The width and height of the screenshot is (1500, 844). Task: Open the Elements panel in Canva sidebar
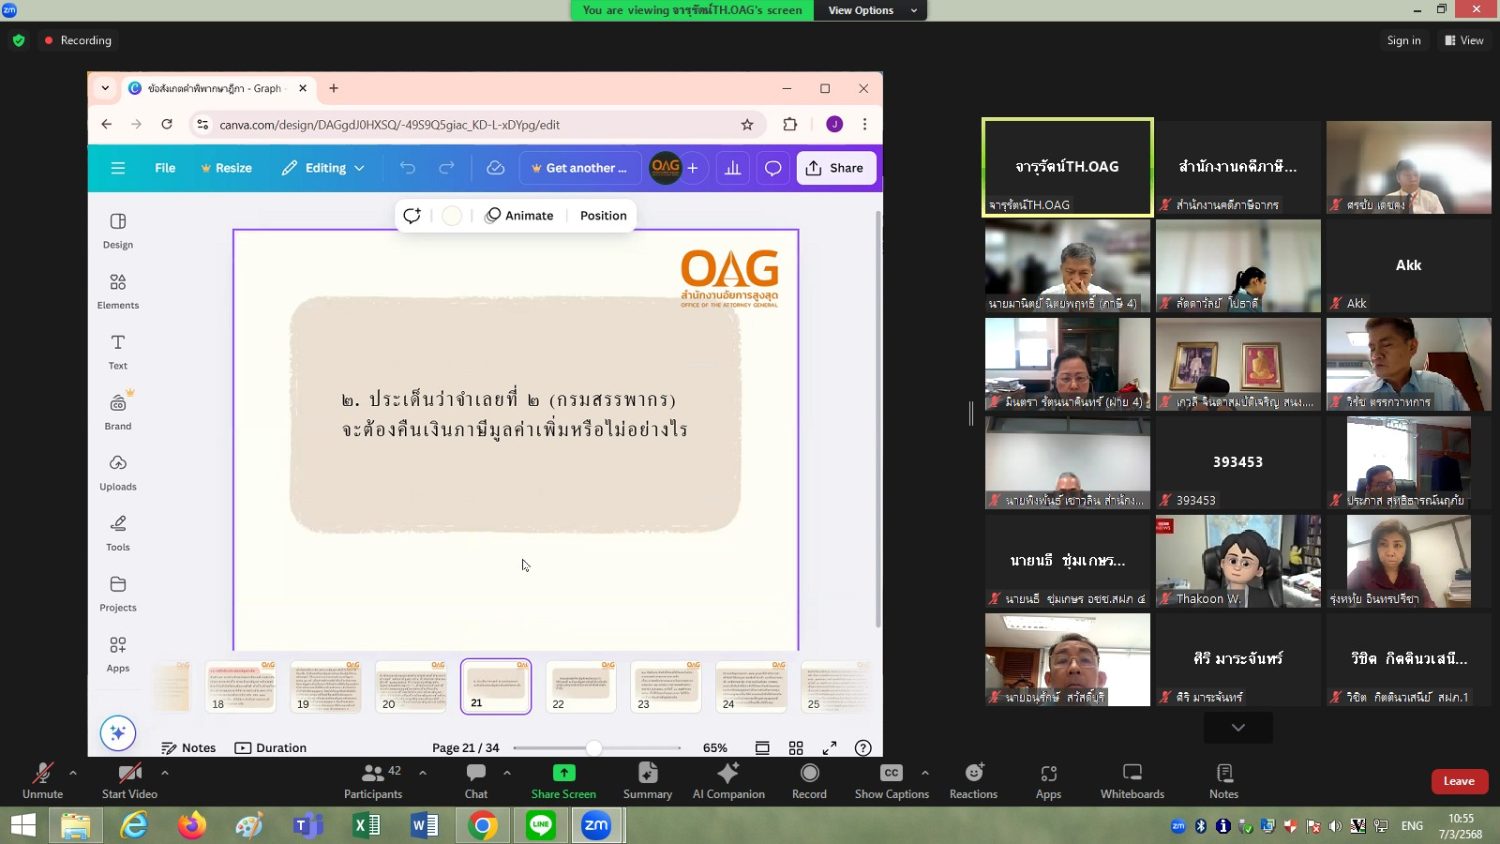pyautogui.click(x=118, y=291)
